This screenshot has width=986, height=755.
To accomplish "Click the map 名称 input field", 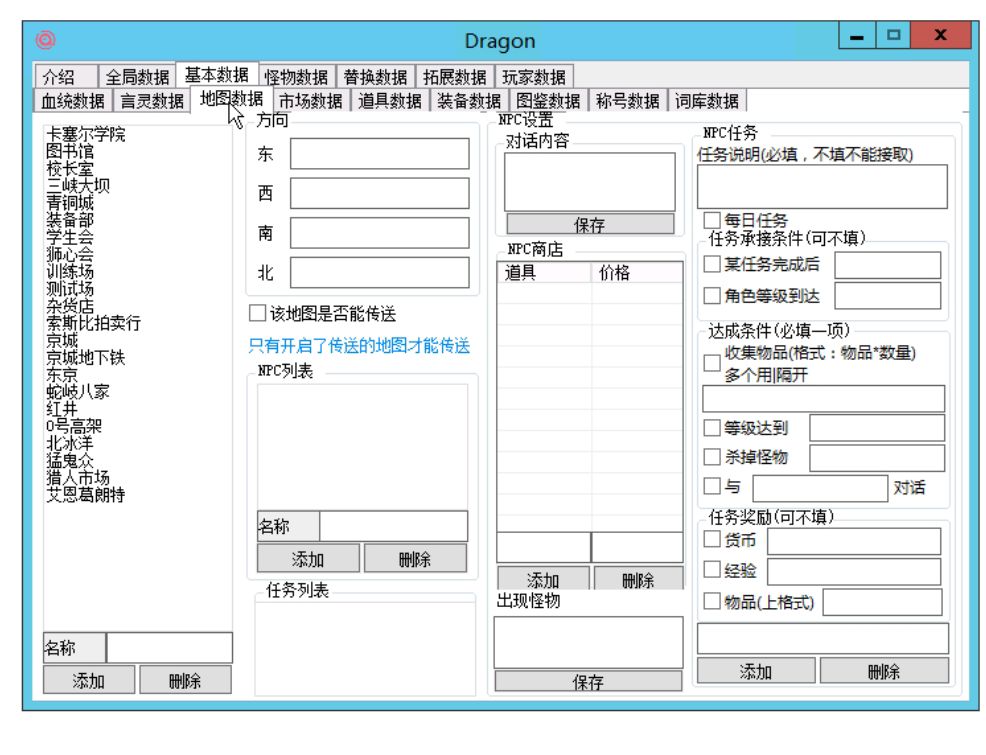I will click(x=169, y=648).
